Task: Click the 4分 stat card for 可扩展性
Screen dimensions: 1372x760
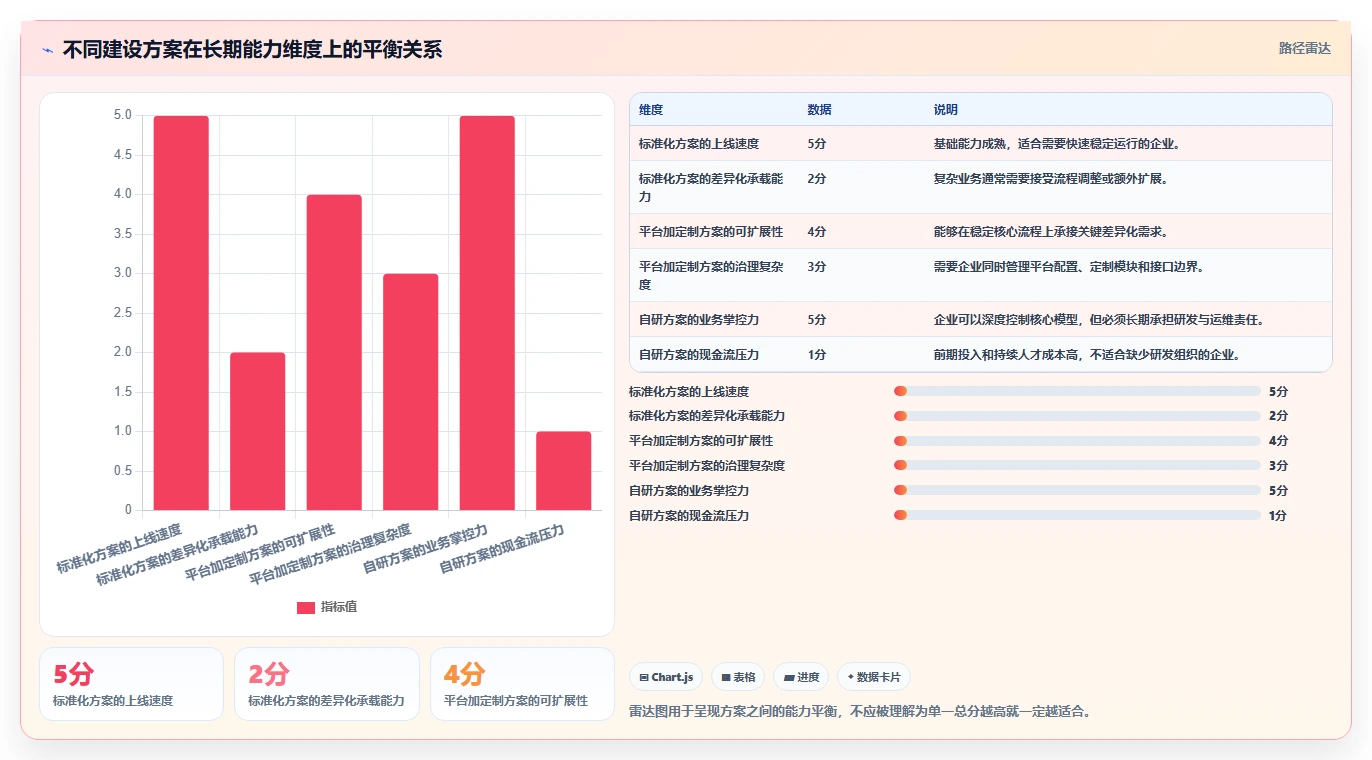Action: tap(522, 684)
